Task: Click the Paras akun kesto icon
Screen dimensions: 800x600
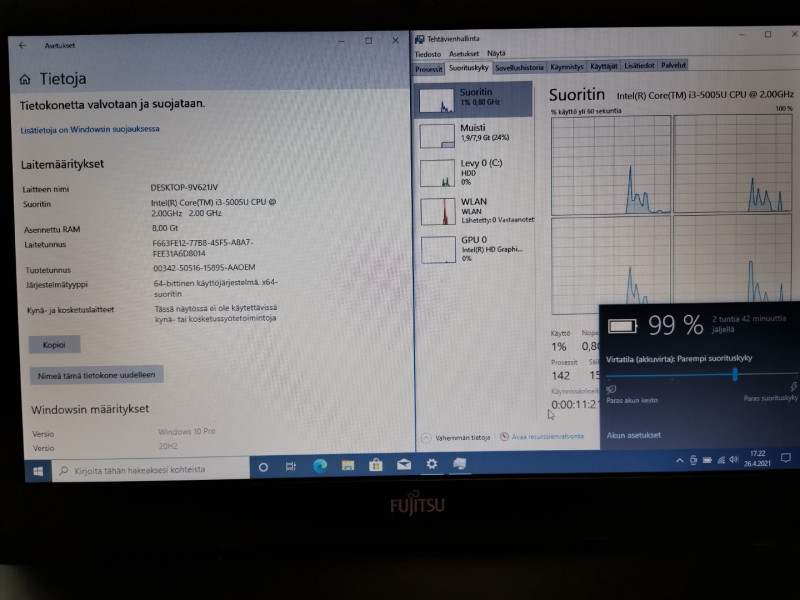Action: (x=611, y=390)
